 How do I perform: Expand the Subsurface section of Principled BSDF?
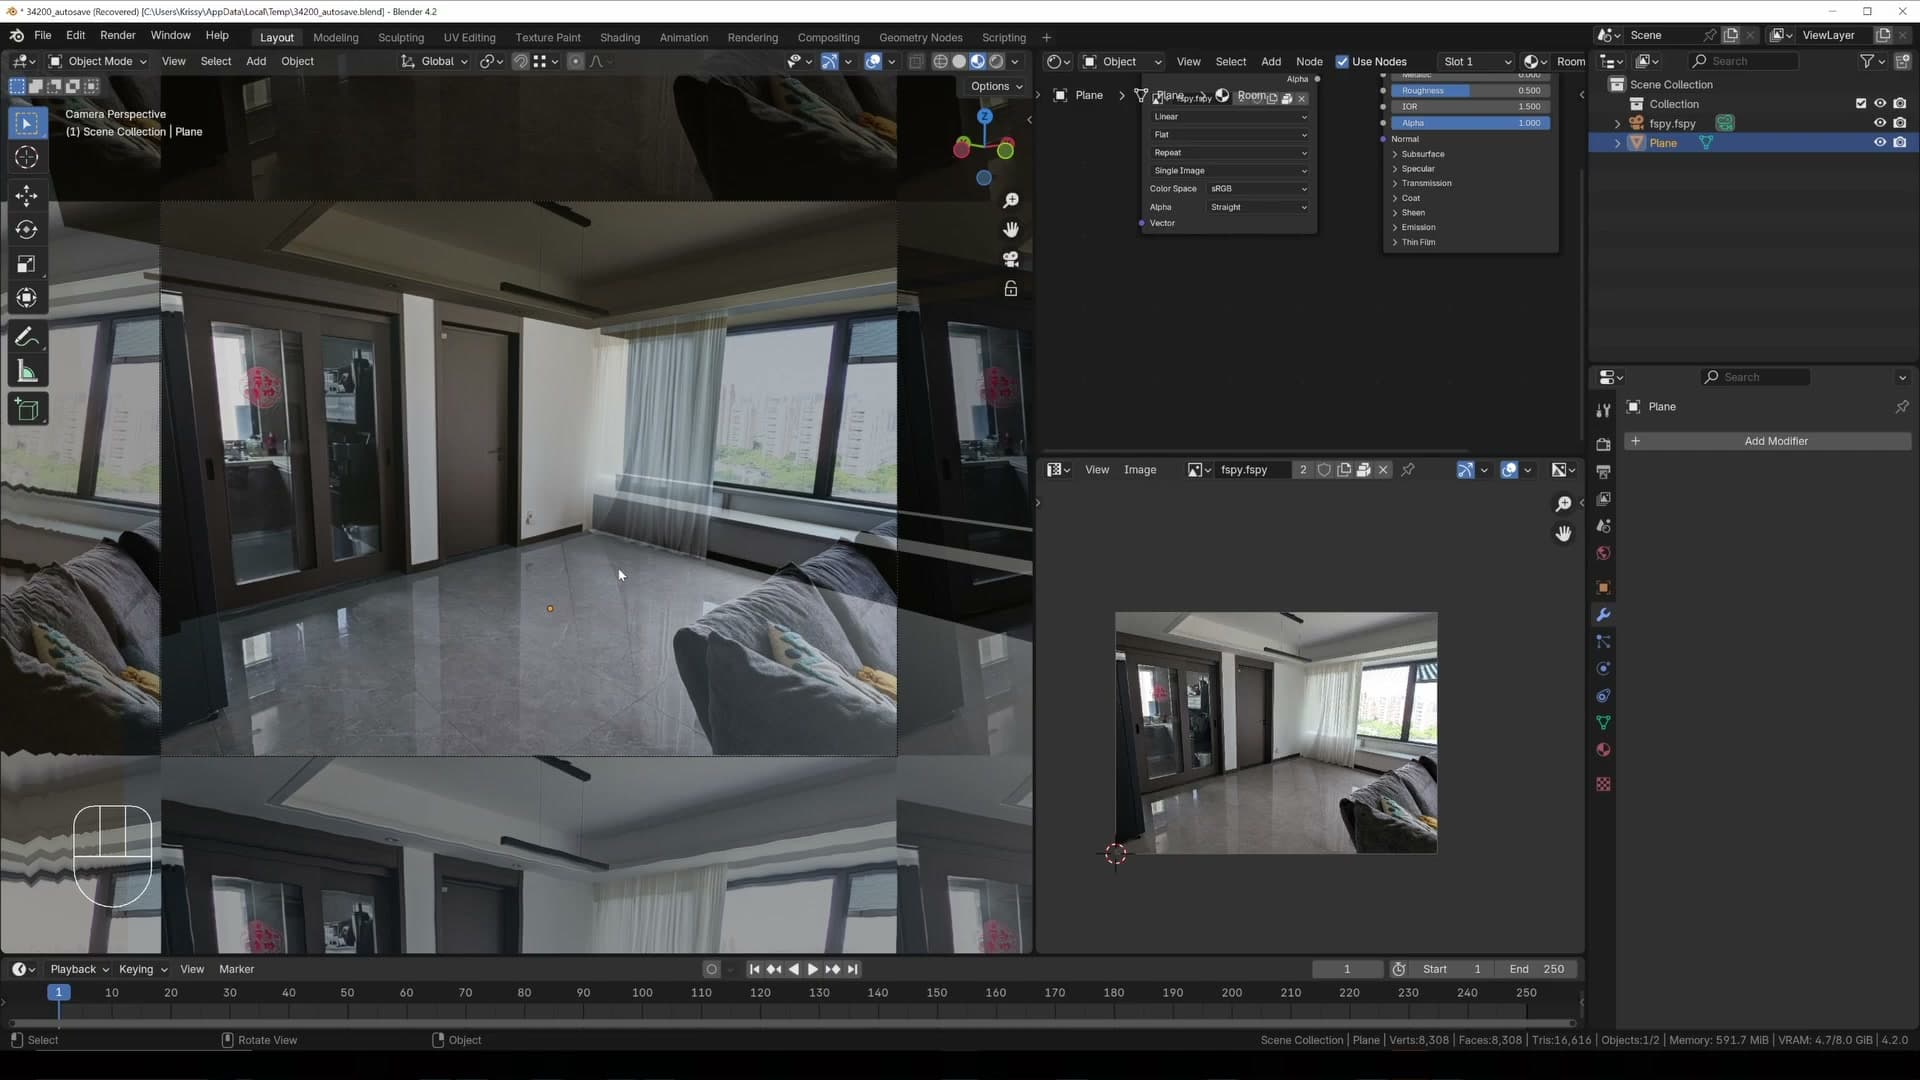pos(1422,155)
